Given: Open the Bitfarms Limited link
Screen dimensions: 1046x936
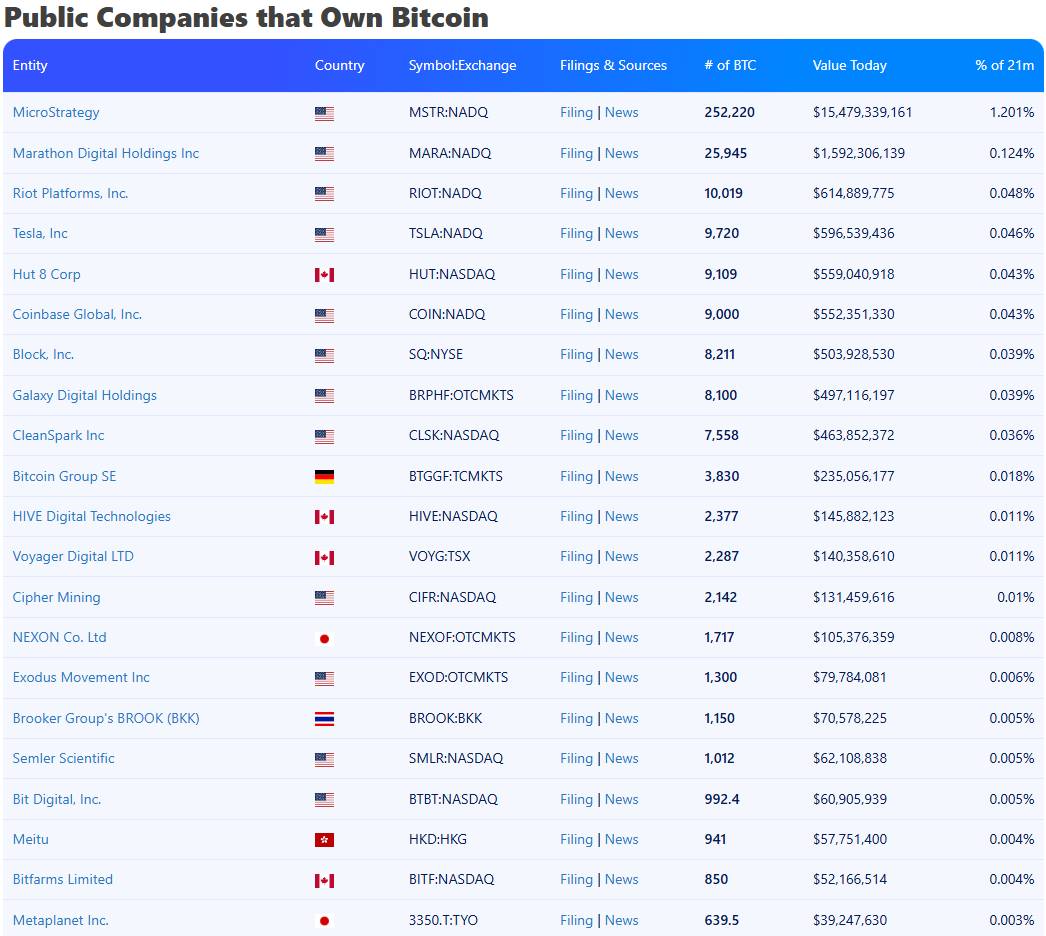Looking at the screenshot, I should [x=63, y=879].
